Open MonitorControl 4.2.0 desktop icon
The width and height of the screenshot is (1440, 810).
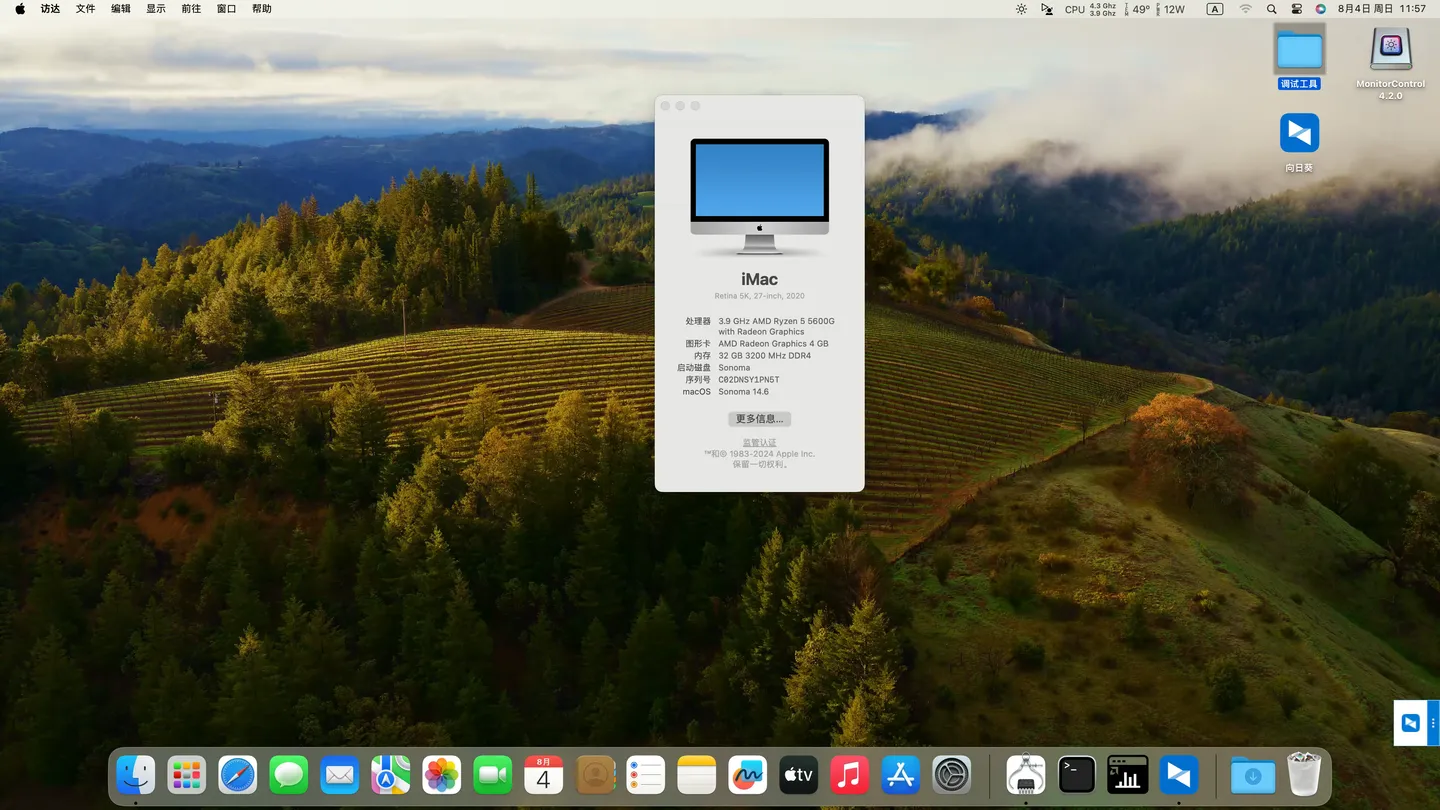click(1390, 50)
